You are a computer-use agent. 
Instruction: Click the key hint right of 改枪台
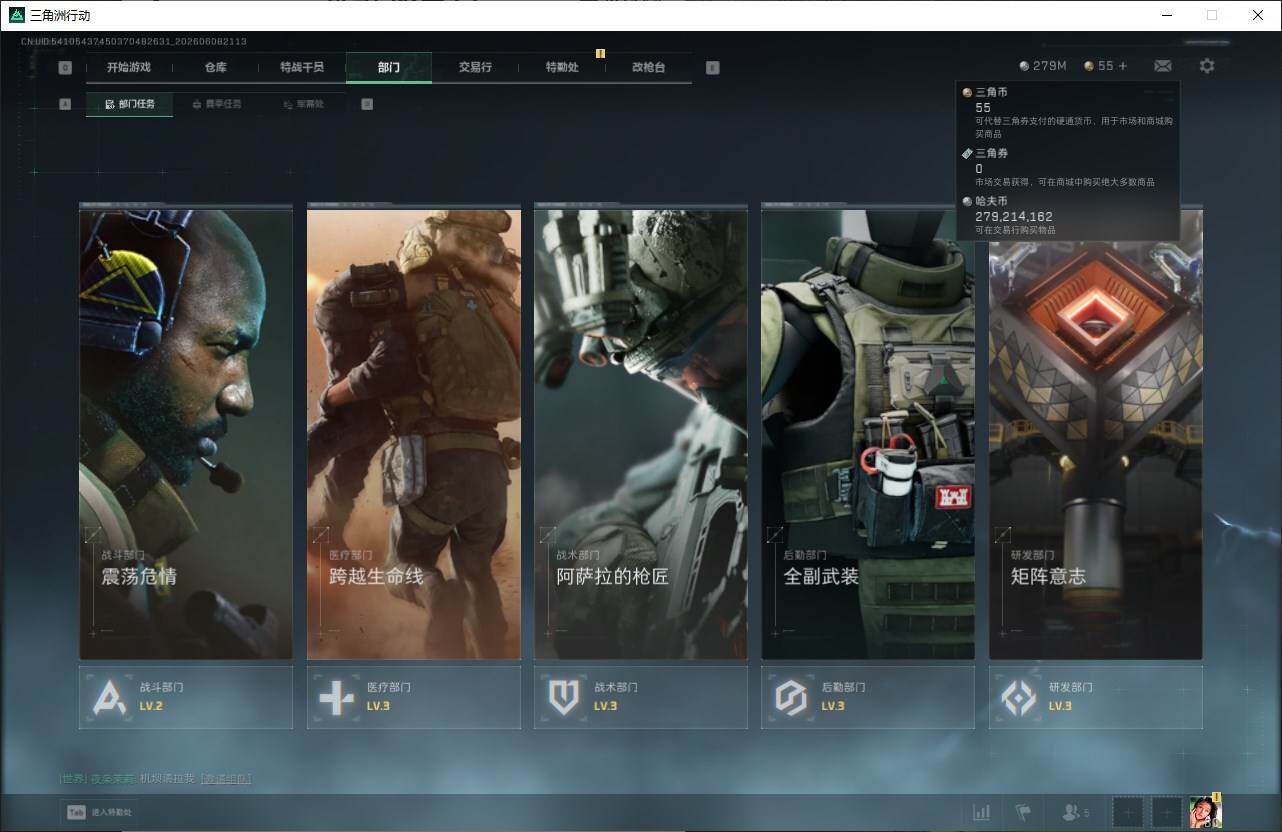click(x=712, y=67)
